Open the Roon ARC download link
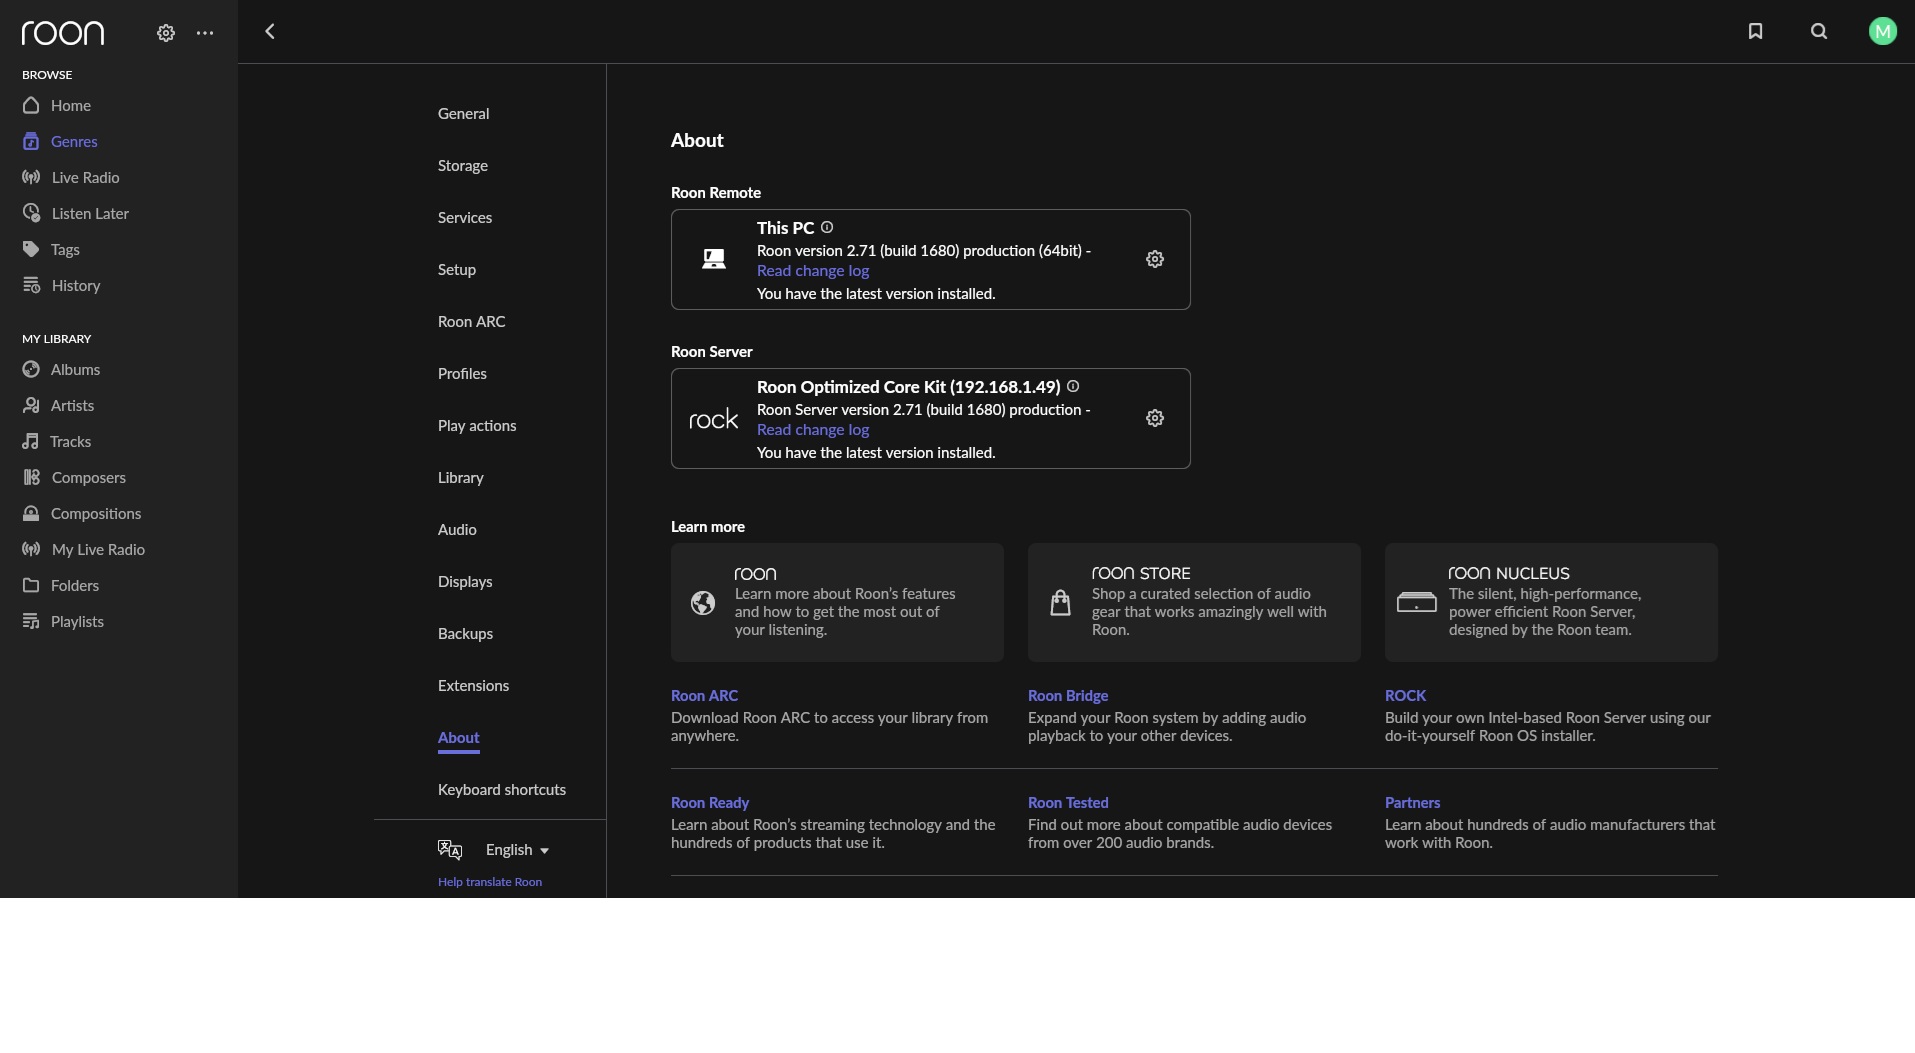The image size is (1915, 1053). point(704,696)
